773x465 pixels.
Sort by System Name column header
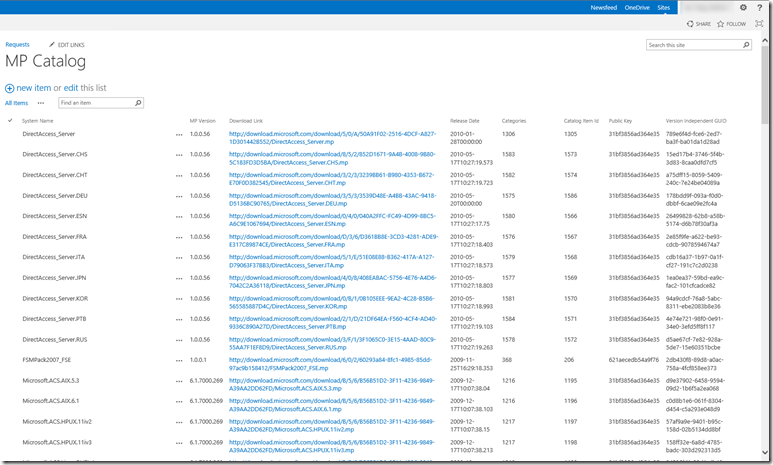click(37, 121)
